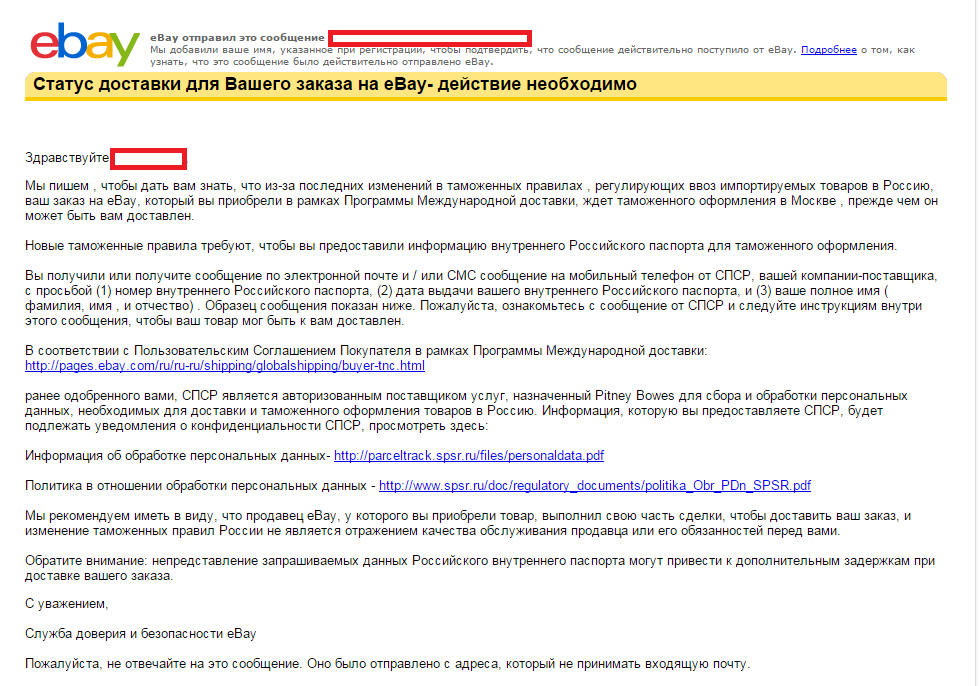Open the parceltrack personaldata.pdf link
980x686 pixels.
pos(468,456)
